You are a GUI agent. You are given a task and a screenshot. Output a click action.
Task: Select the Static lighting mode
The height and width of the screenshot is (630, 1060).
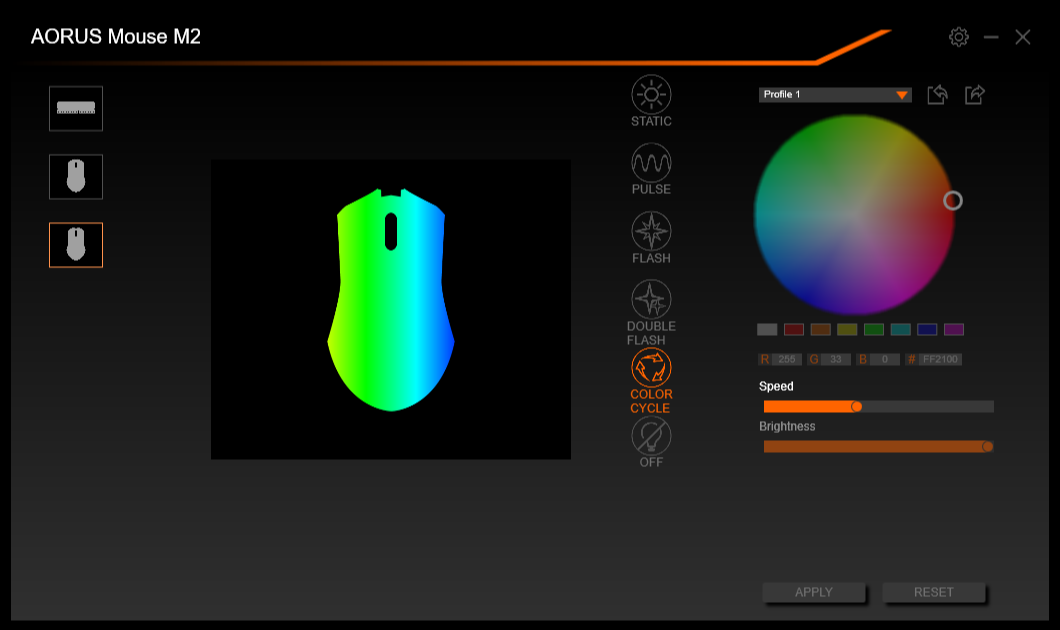pos(651,101)
